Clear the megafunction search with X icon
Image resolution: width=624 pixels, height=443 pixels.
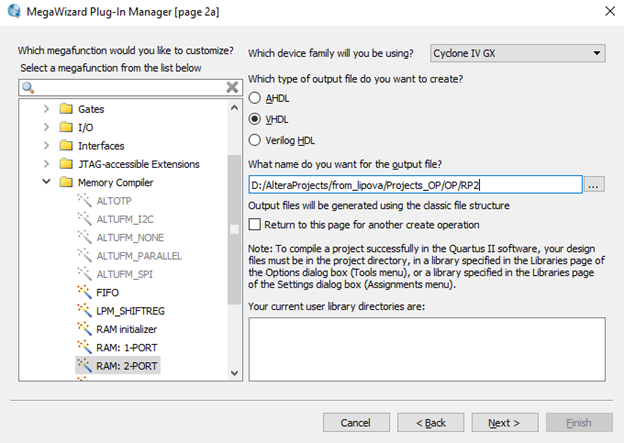[232, 87]
